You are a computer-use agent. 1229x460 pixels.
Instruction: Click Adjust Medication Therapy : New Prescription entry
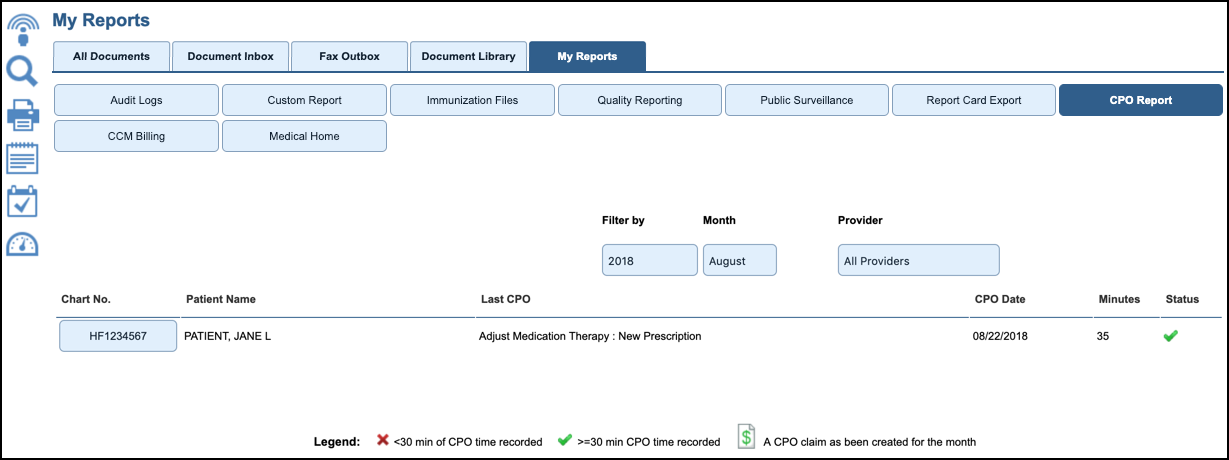590,336
